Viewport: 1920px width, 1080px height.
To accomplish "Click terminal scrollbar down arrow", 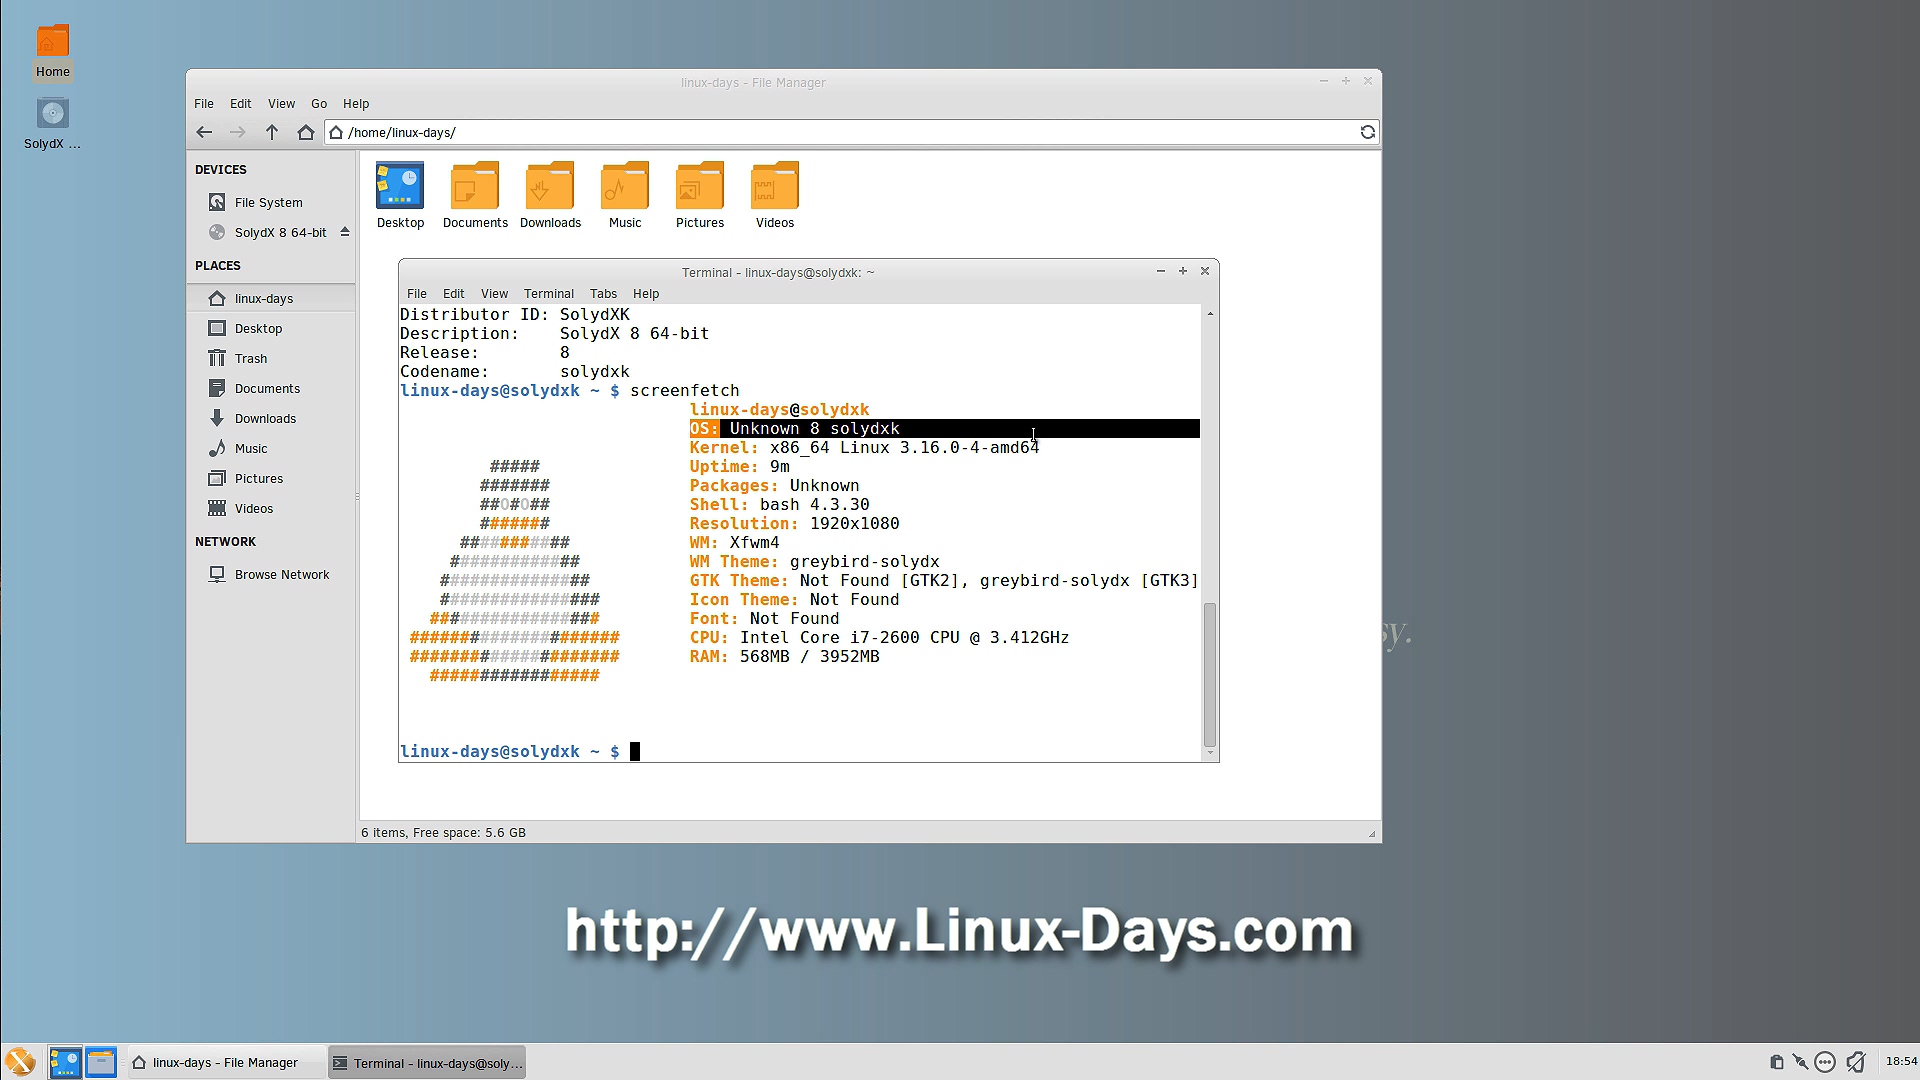I will (x=1210, y=753).
